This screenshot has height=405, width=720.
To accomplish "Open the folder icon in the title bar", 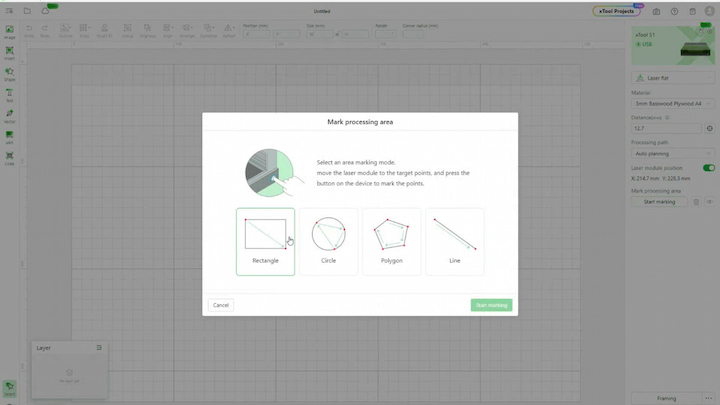I will click(x=27, y=11).
